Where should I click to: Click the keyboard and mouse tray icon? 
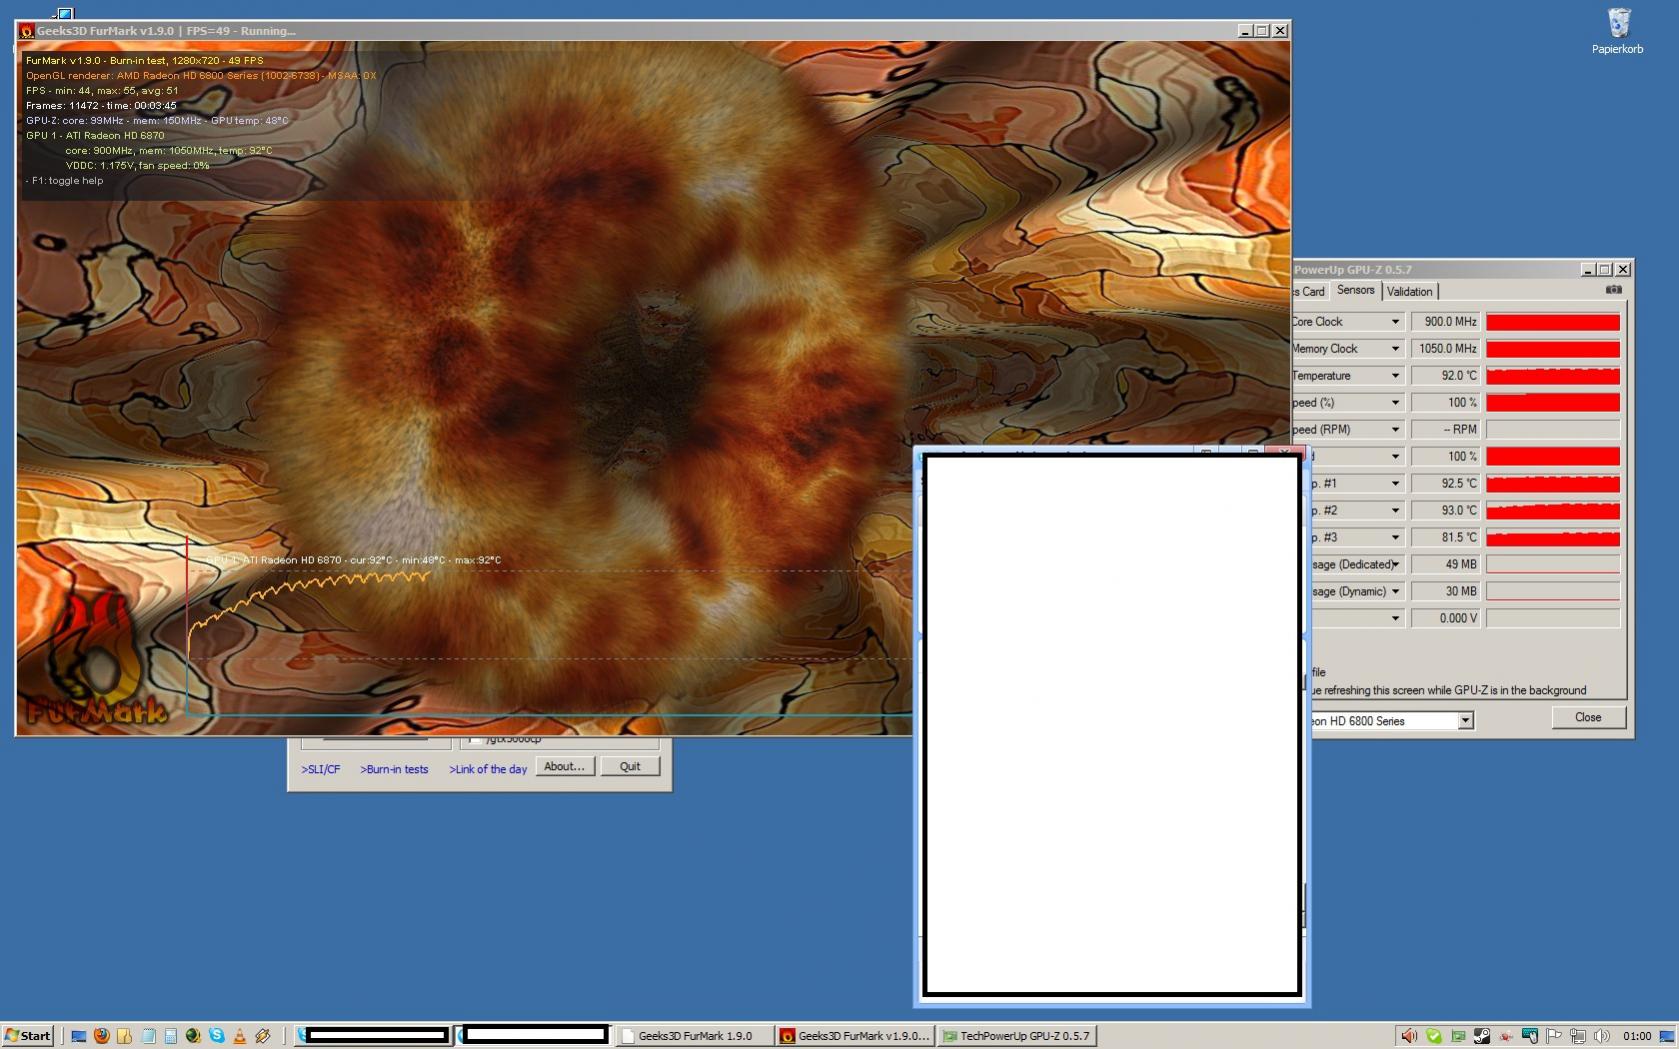tap(1530, 1036)
